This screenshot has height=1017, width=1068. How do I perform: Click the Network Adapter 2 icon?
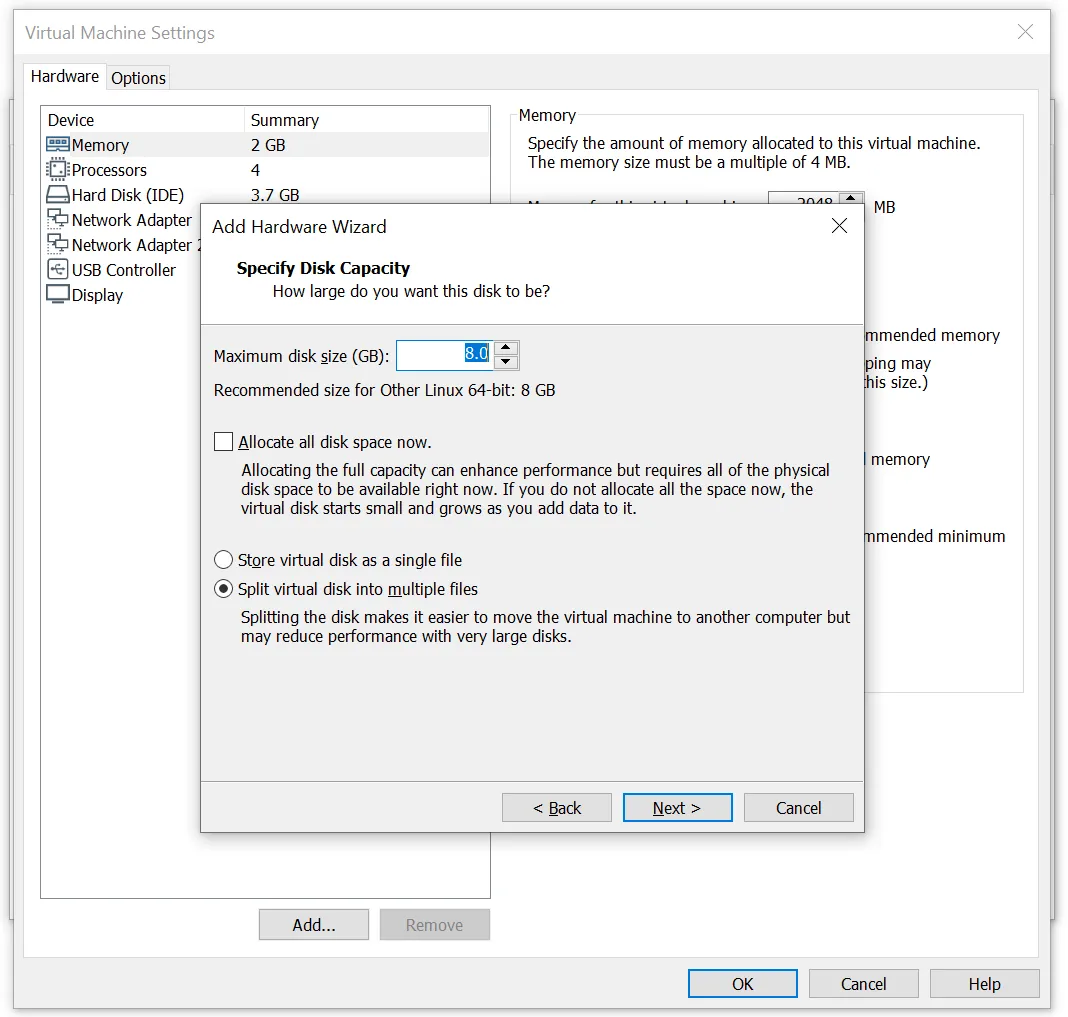tap(57, 245)
